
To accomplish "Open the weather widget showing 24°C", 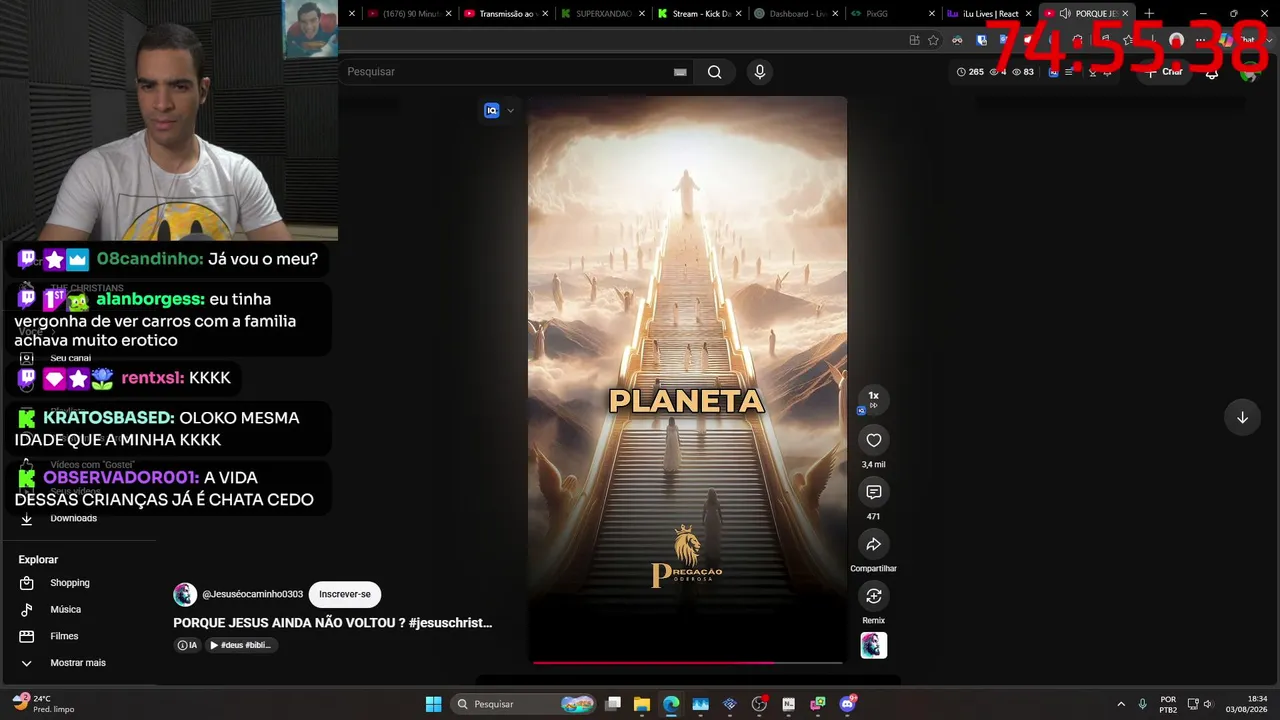I will tap(45, 704).
